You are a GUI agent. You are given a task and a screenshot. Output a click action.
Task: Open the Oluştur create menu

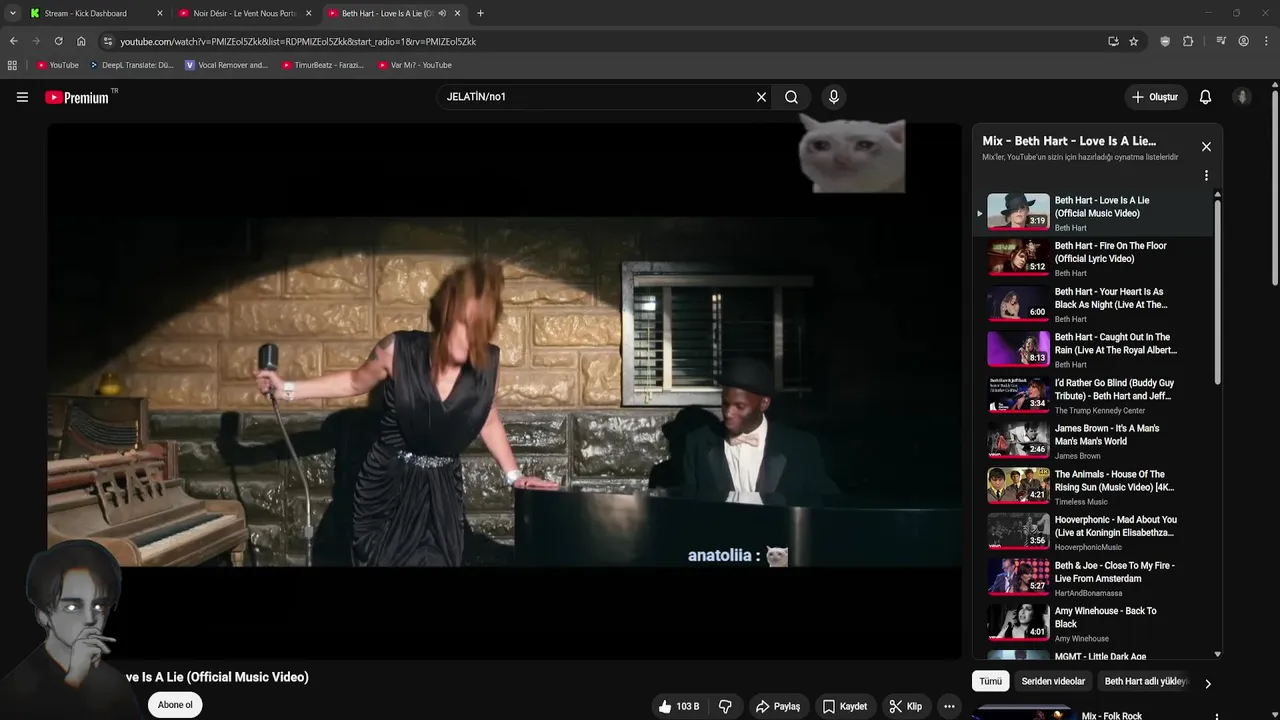(1155, 97)
